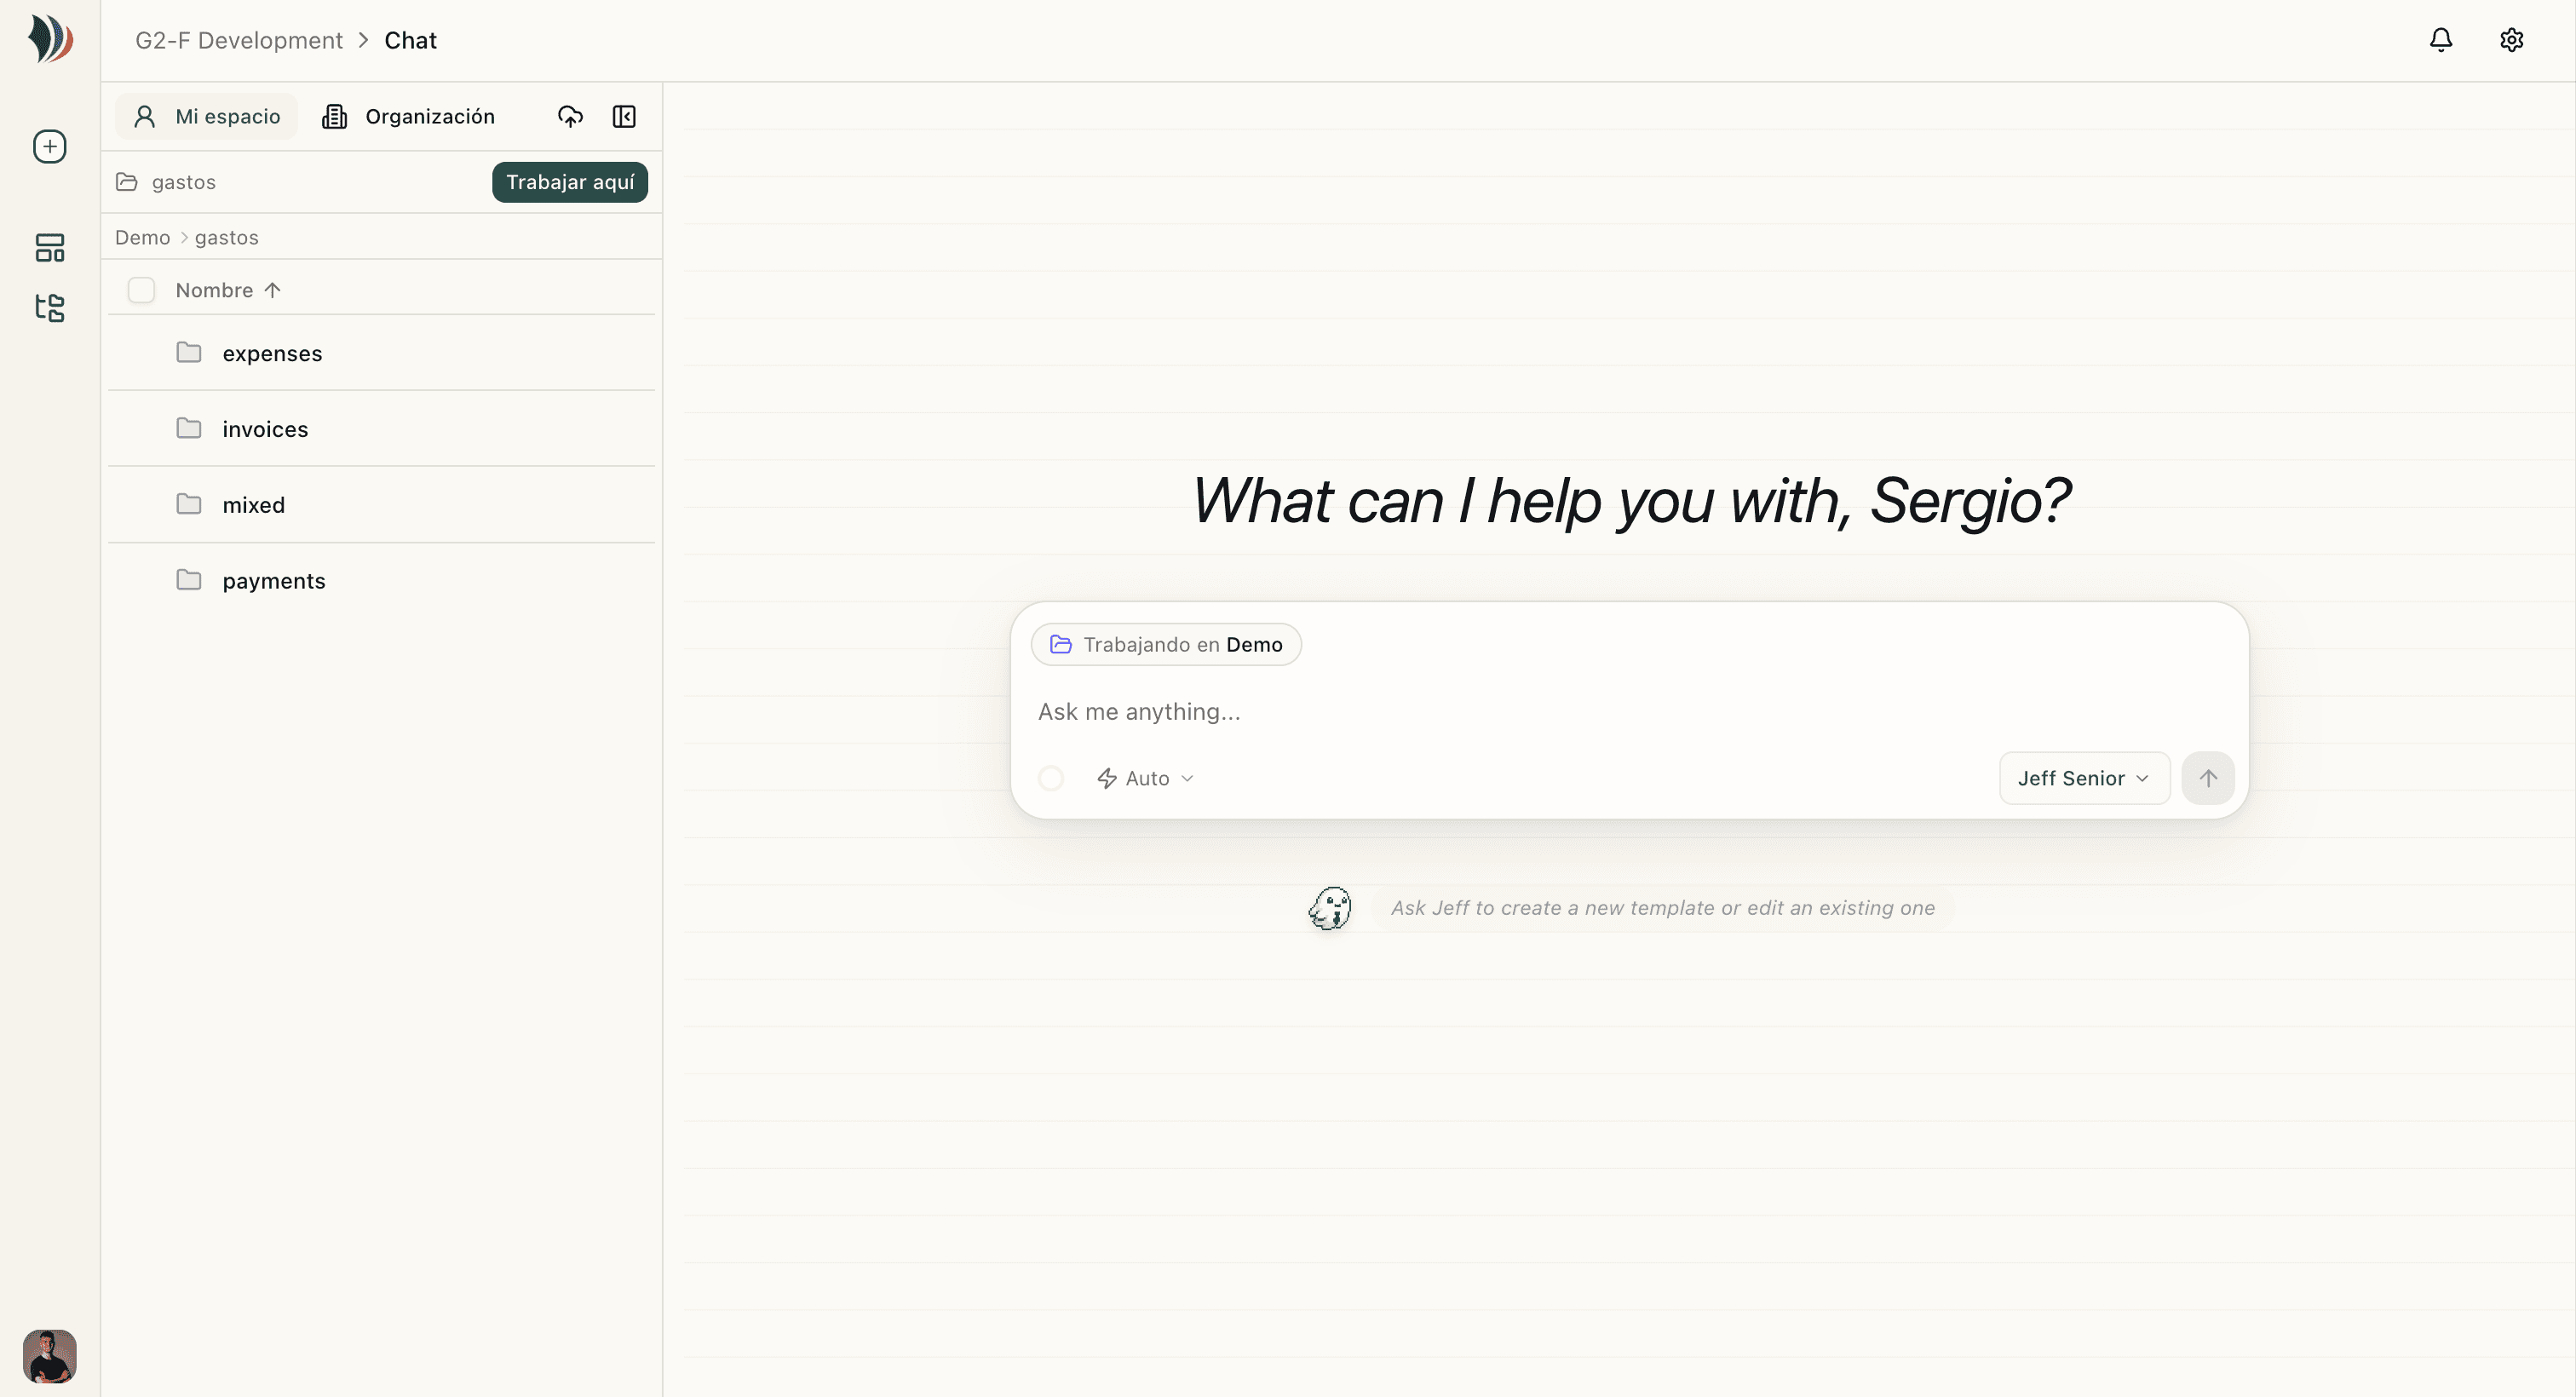Switch to the Organización tab
Screen dimensions: 2576x1397
click(x=408, y=117)
